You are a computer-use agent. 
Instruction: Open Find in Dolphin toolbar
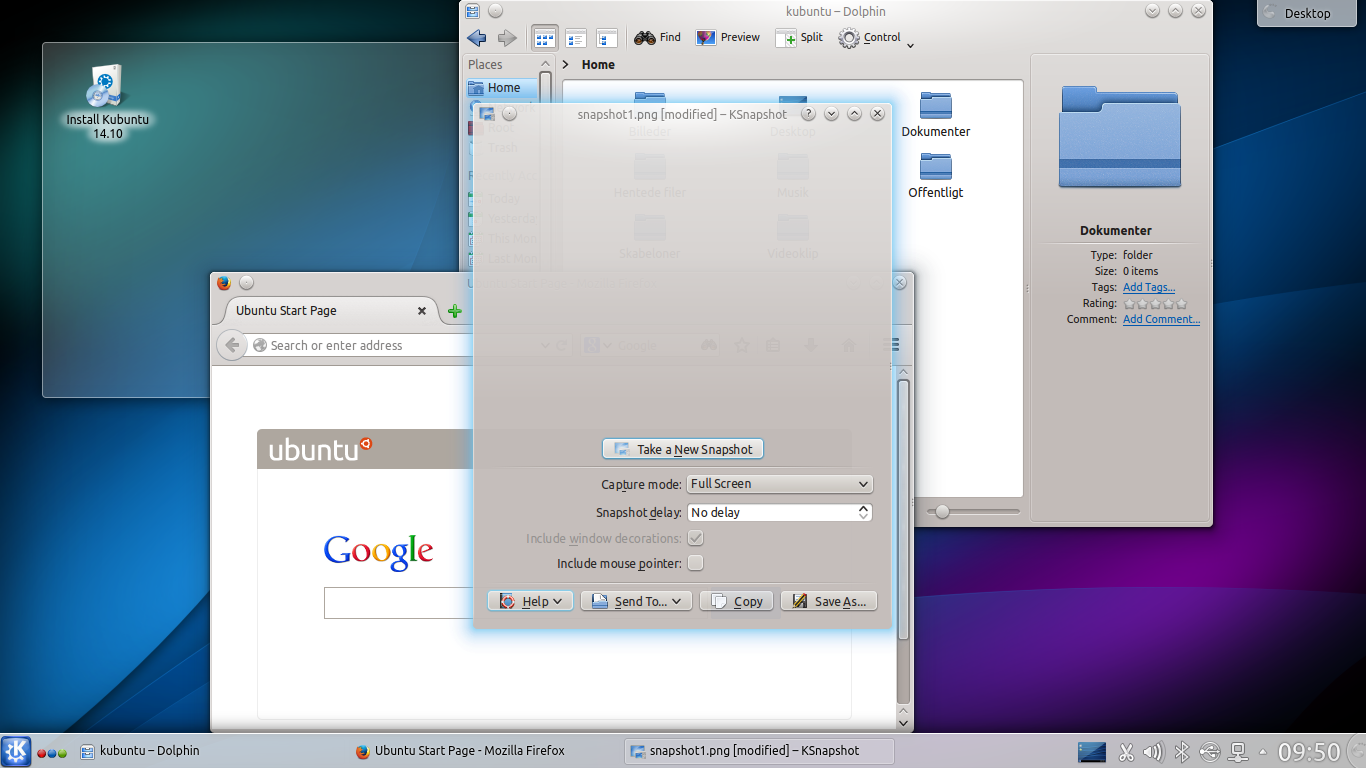[x=657, y=38]
